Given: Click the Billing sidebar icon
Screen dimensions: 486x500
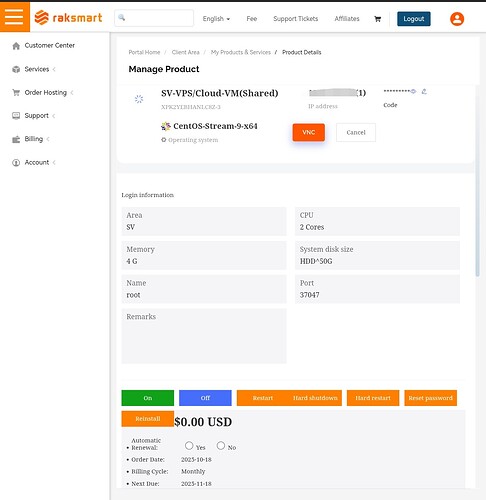Looking at the screenshot, I should [x=16, y=139].
